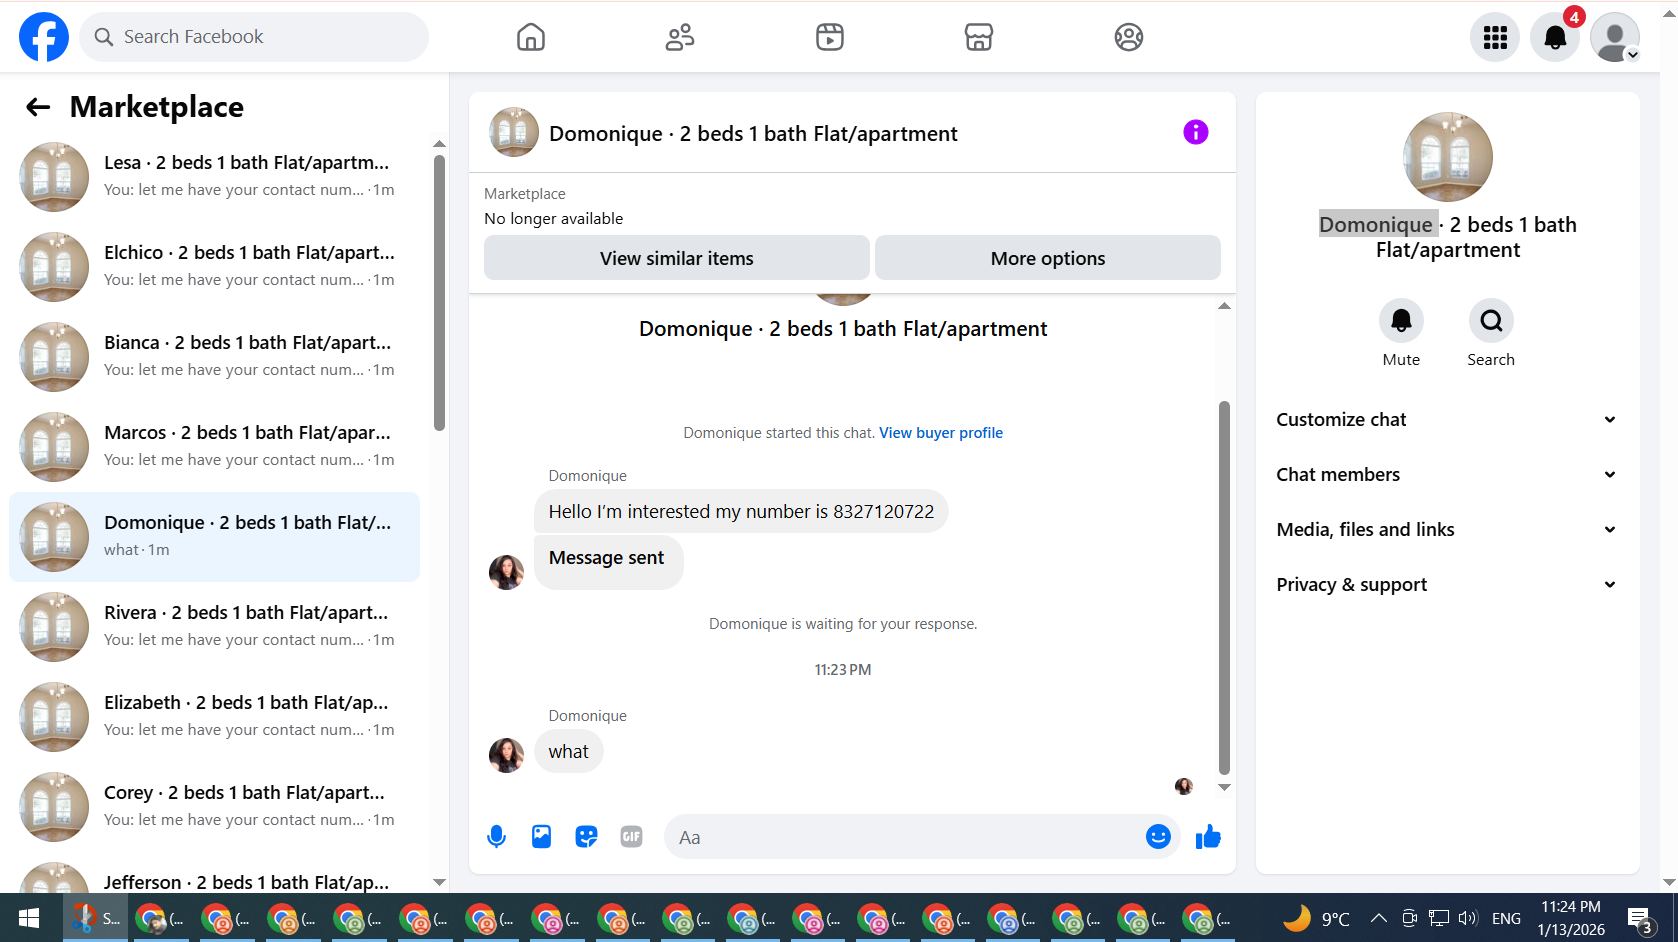Open the account profile avatar menu

click(1615, 37)
